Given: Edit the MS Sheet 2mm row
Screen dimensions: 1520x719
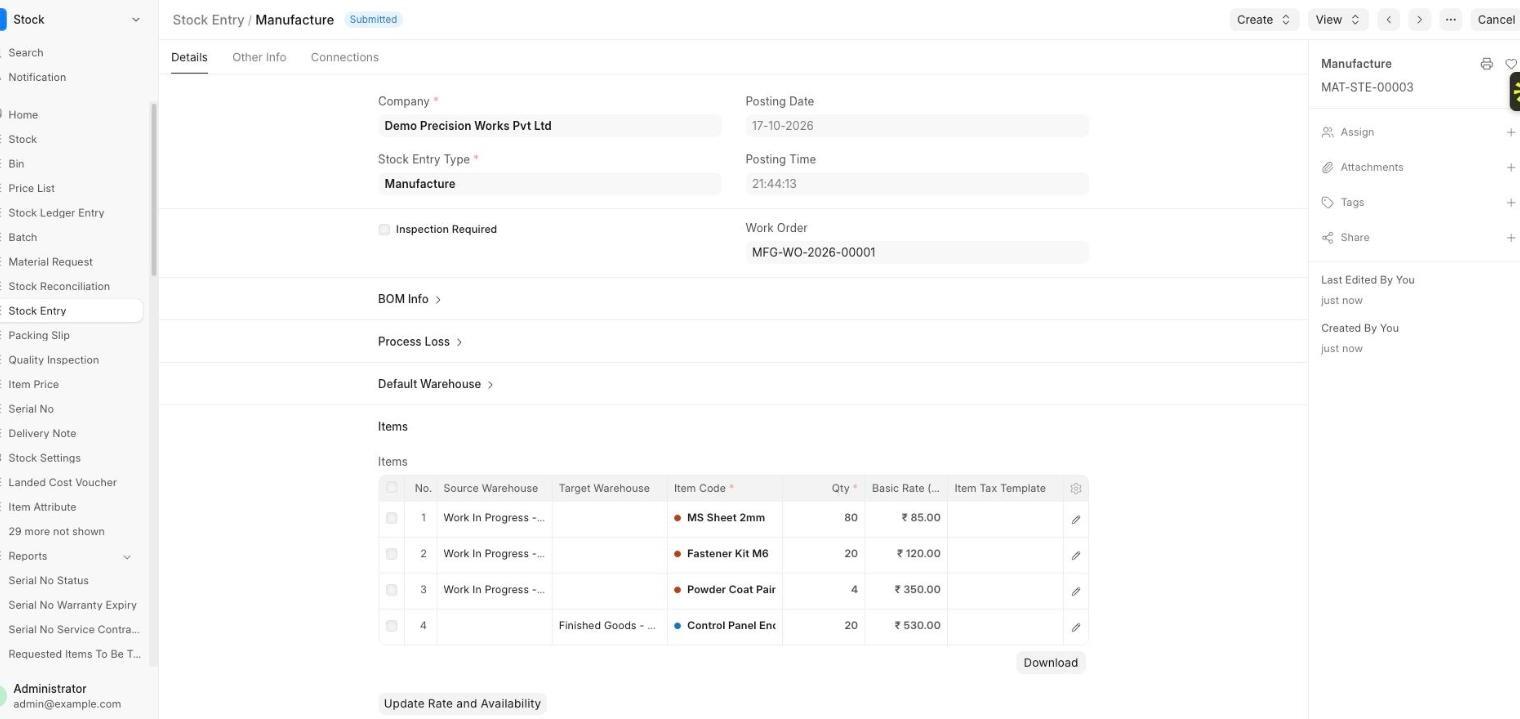Looking at the screenshot, I should pos(1076,519).
